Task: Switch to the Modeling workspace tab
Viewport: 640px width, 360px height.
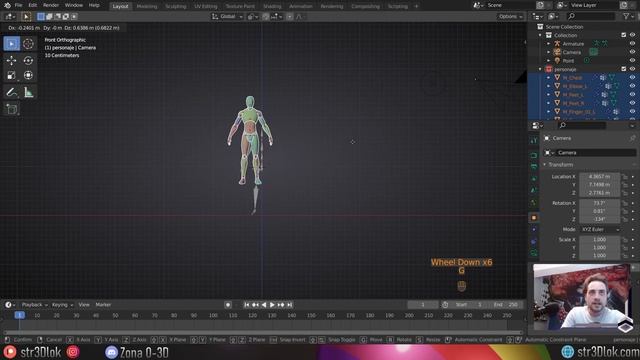Action: pyautogui.click(x=147, y=6)
